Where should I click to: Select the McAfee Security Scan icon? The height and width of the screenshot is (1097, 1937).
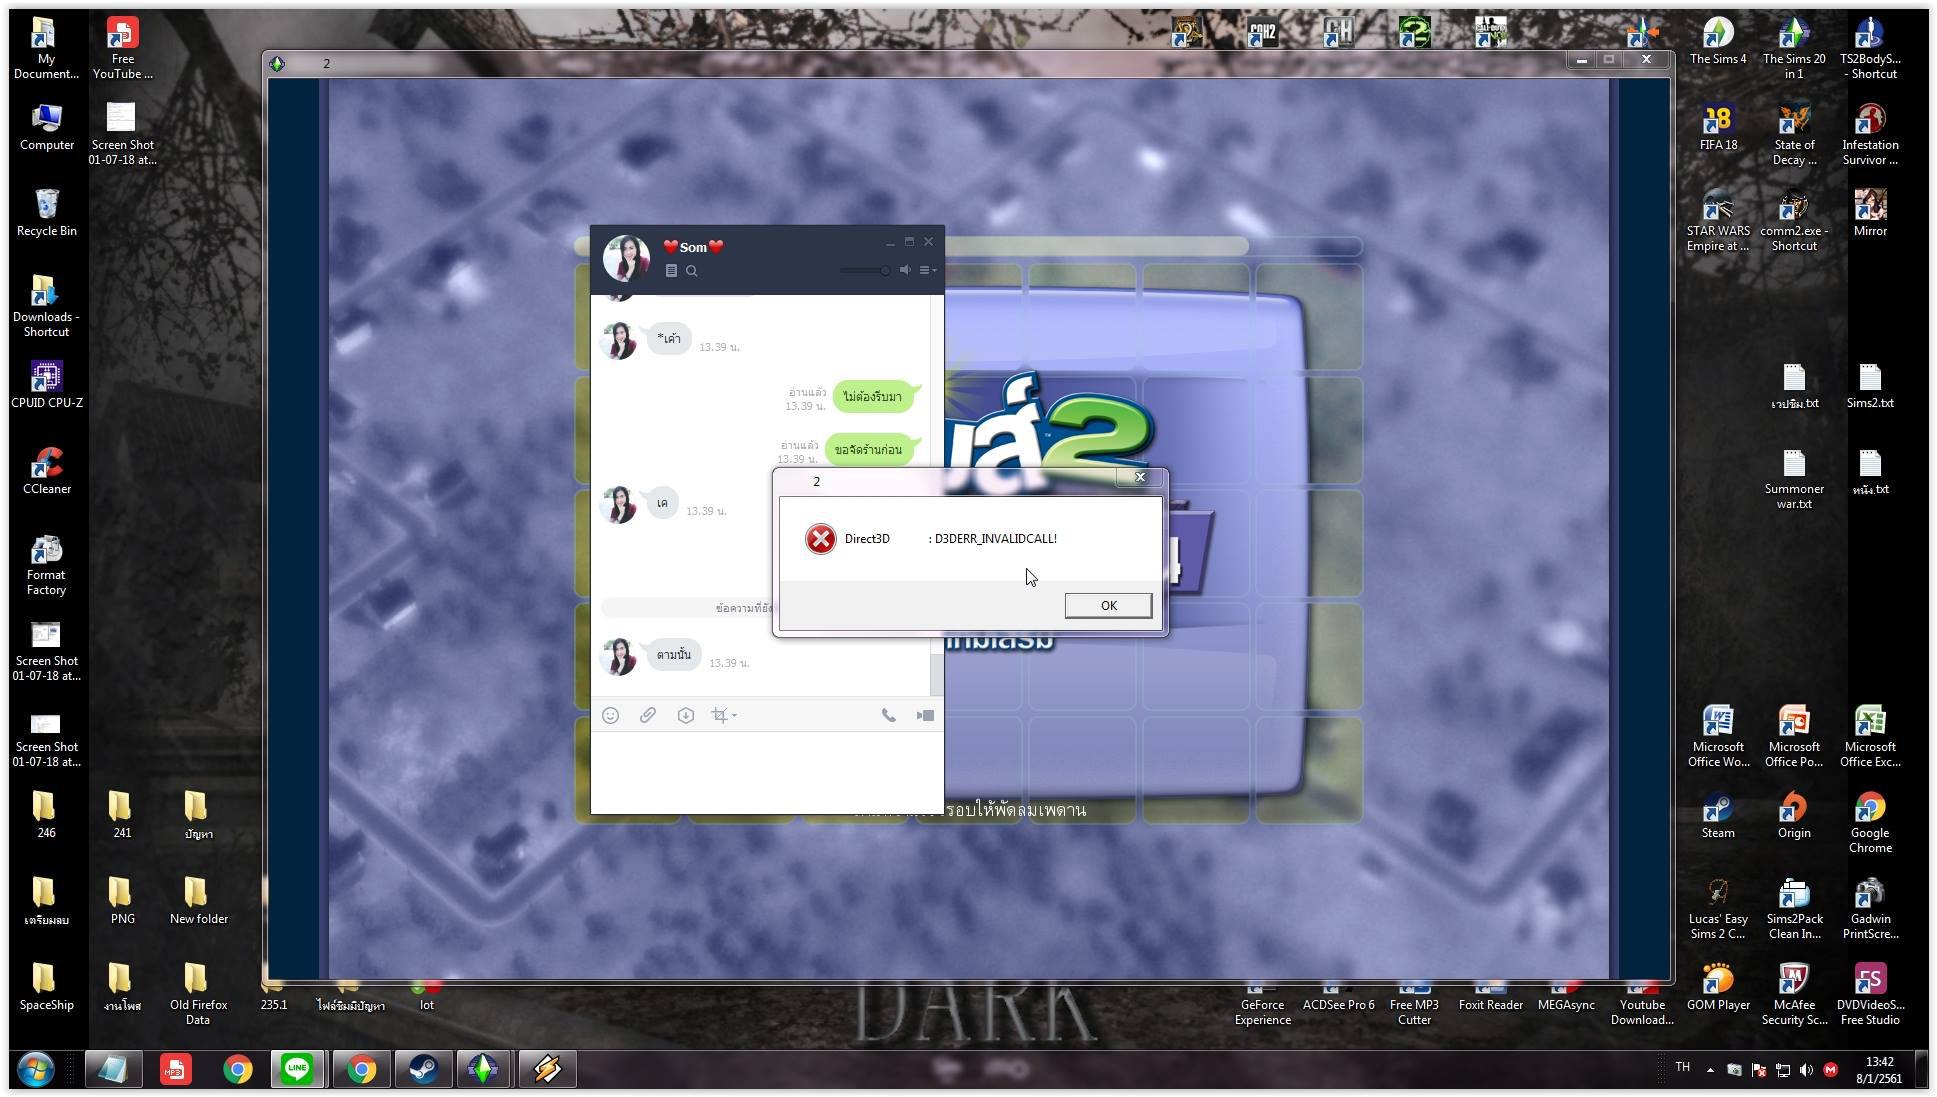(x=1794, y=993)
